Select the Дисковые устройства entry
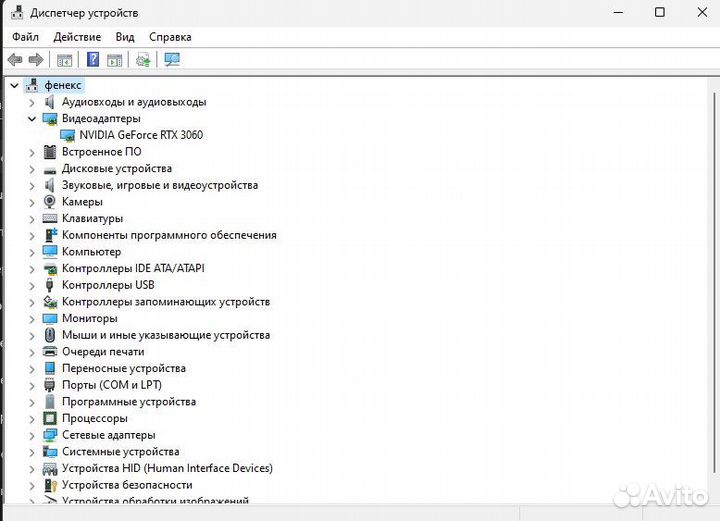The image size is (720, 521). pos(116,168)
